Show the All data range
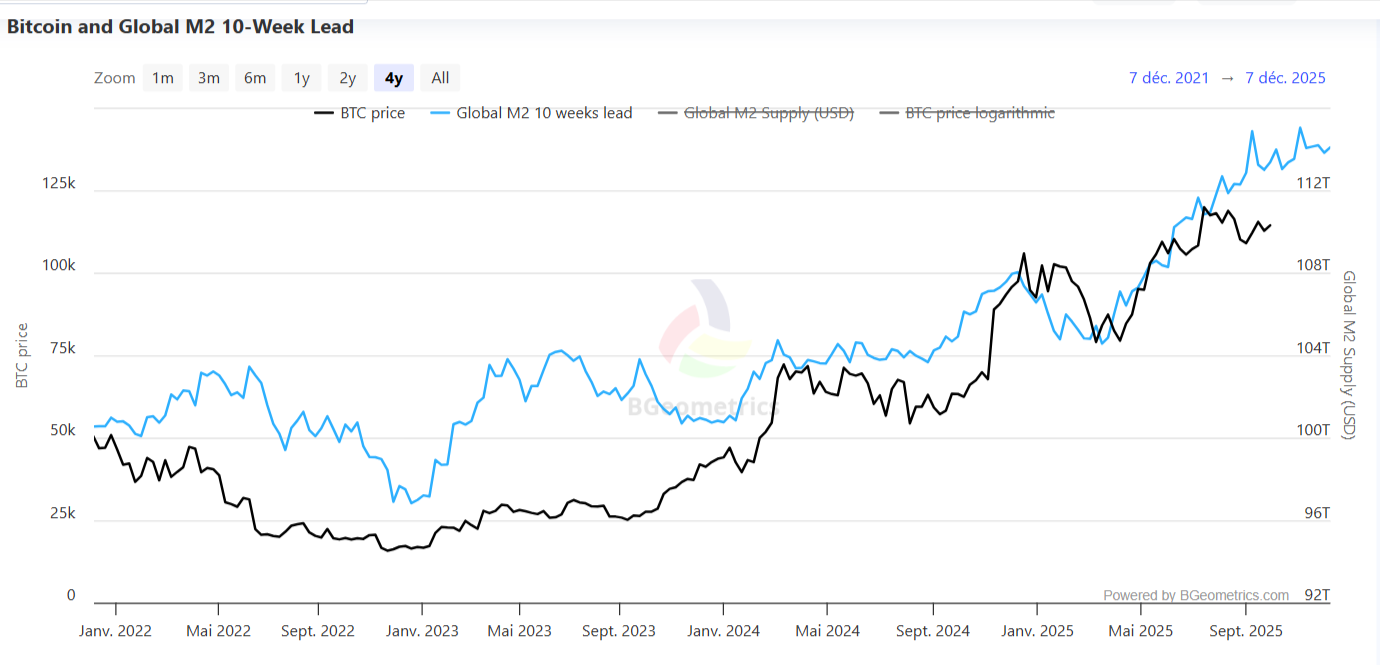The height and width of the screenshot is (665, 1380). point(439,77)
